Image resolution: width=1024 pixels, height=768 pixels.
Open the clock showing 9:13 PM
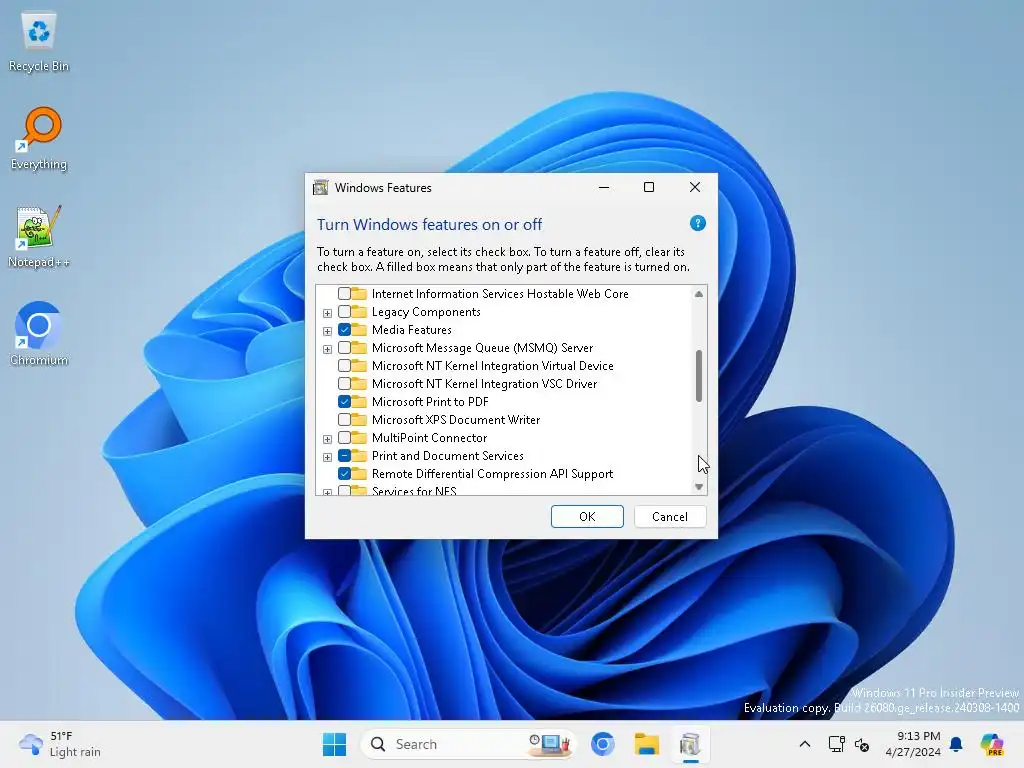click(912, 744)
